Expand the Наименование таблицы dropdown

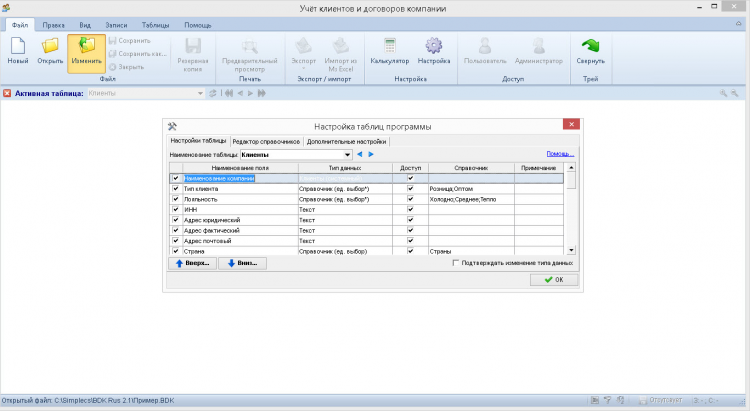tap(347, 155)
